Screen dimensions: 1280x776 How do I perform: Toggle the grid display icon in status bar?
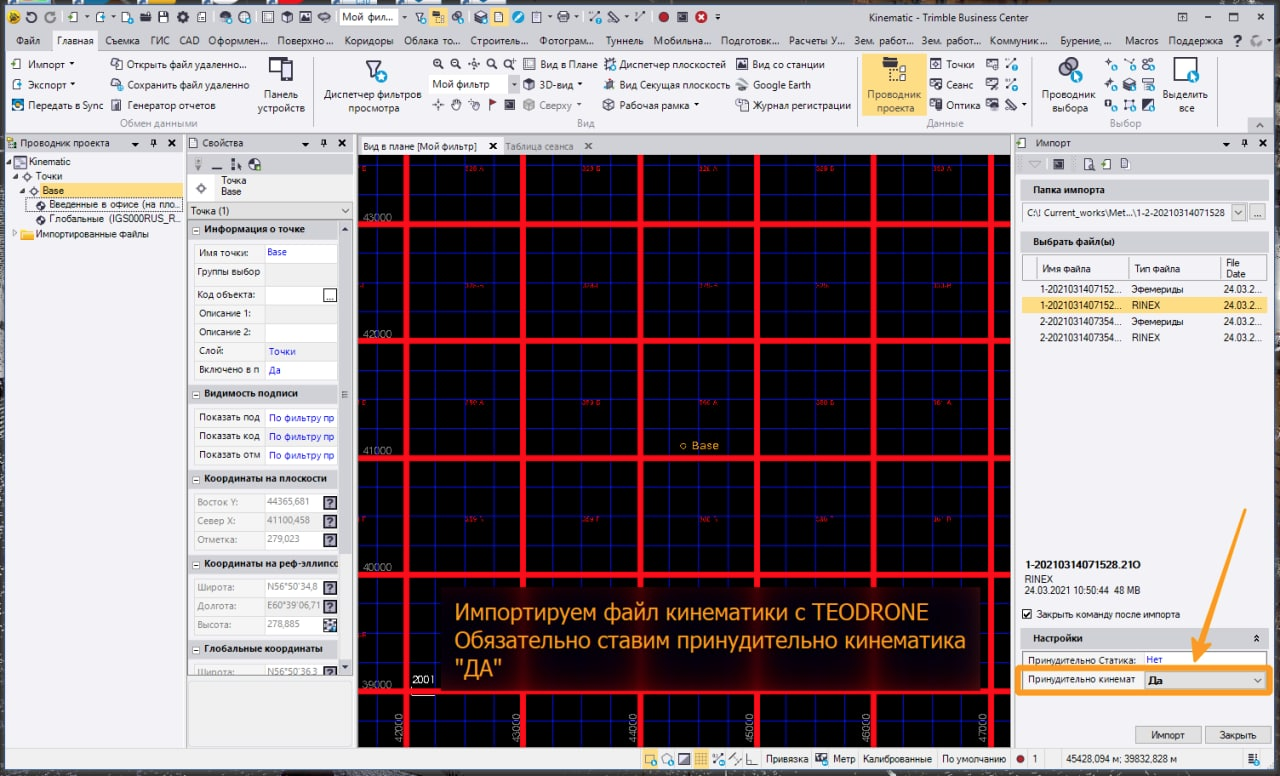[701, 759]
